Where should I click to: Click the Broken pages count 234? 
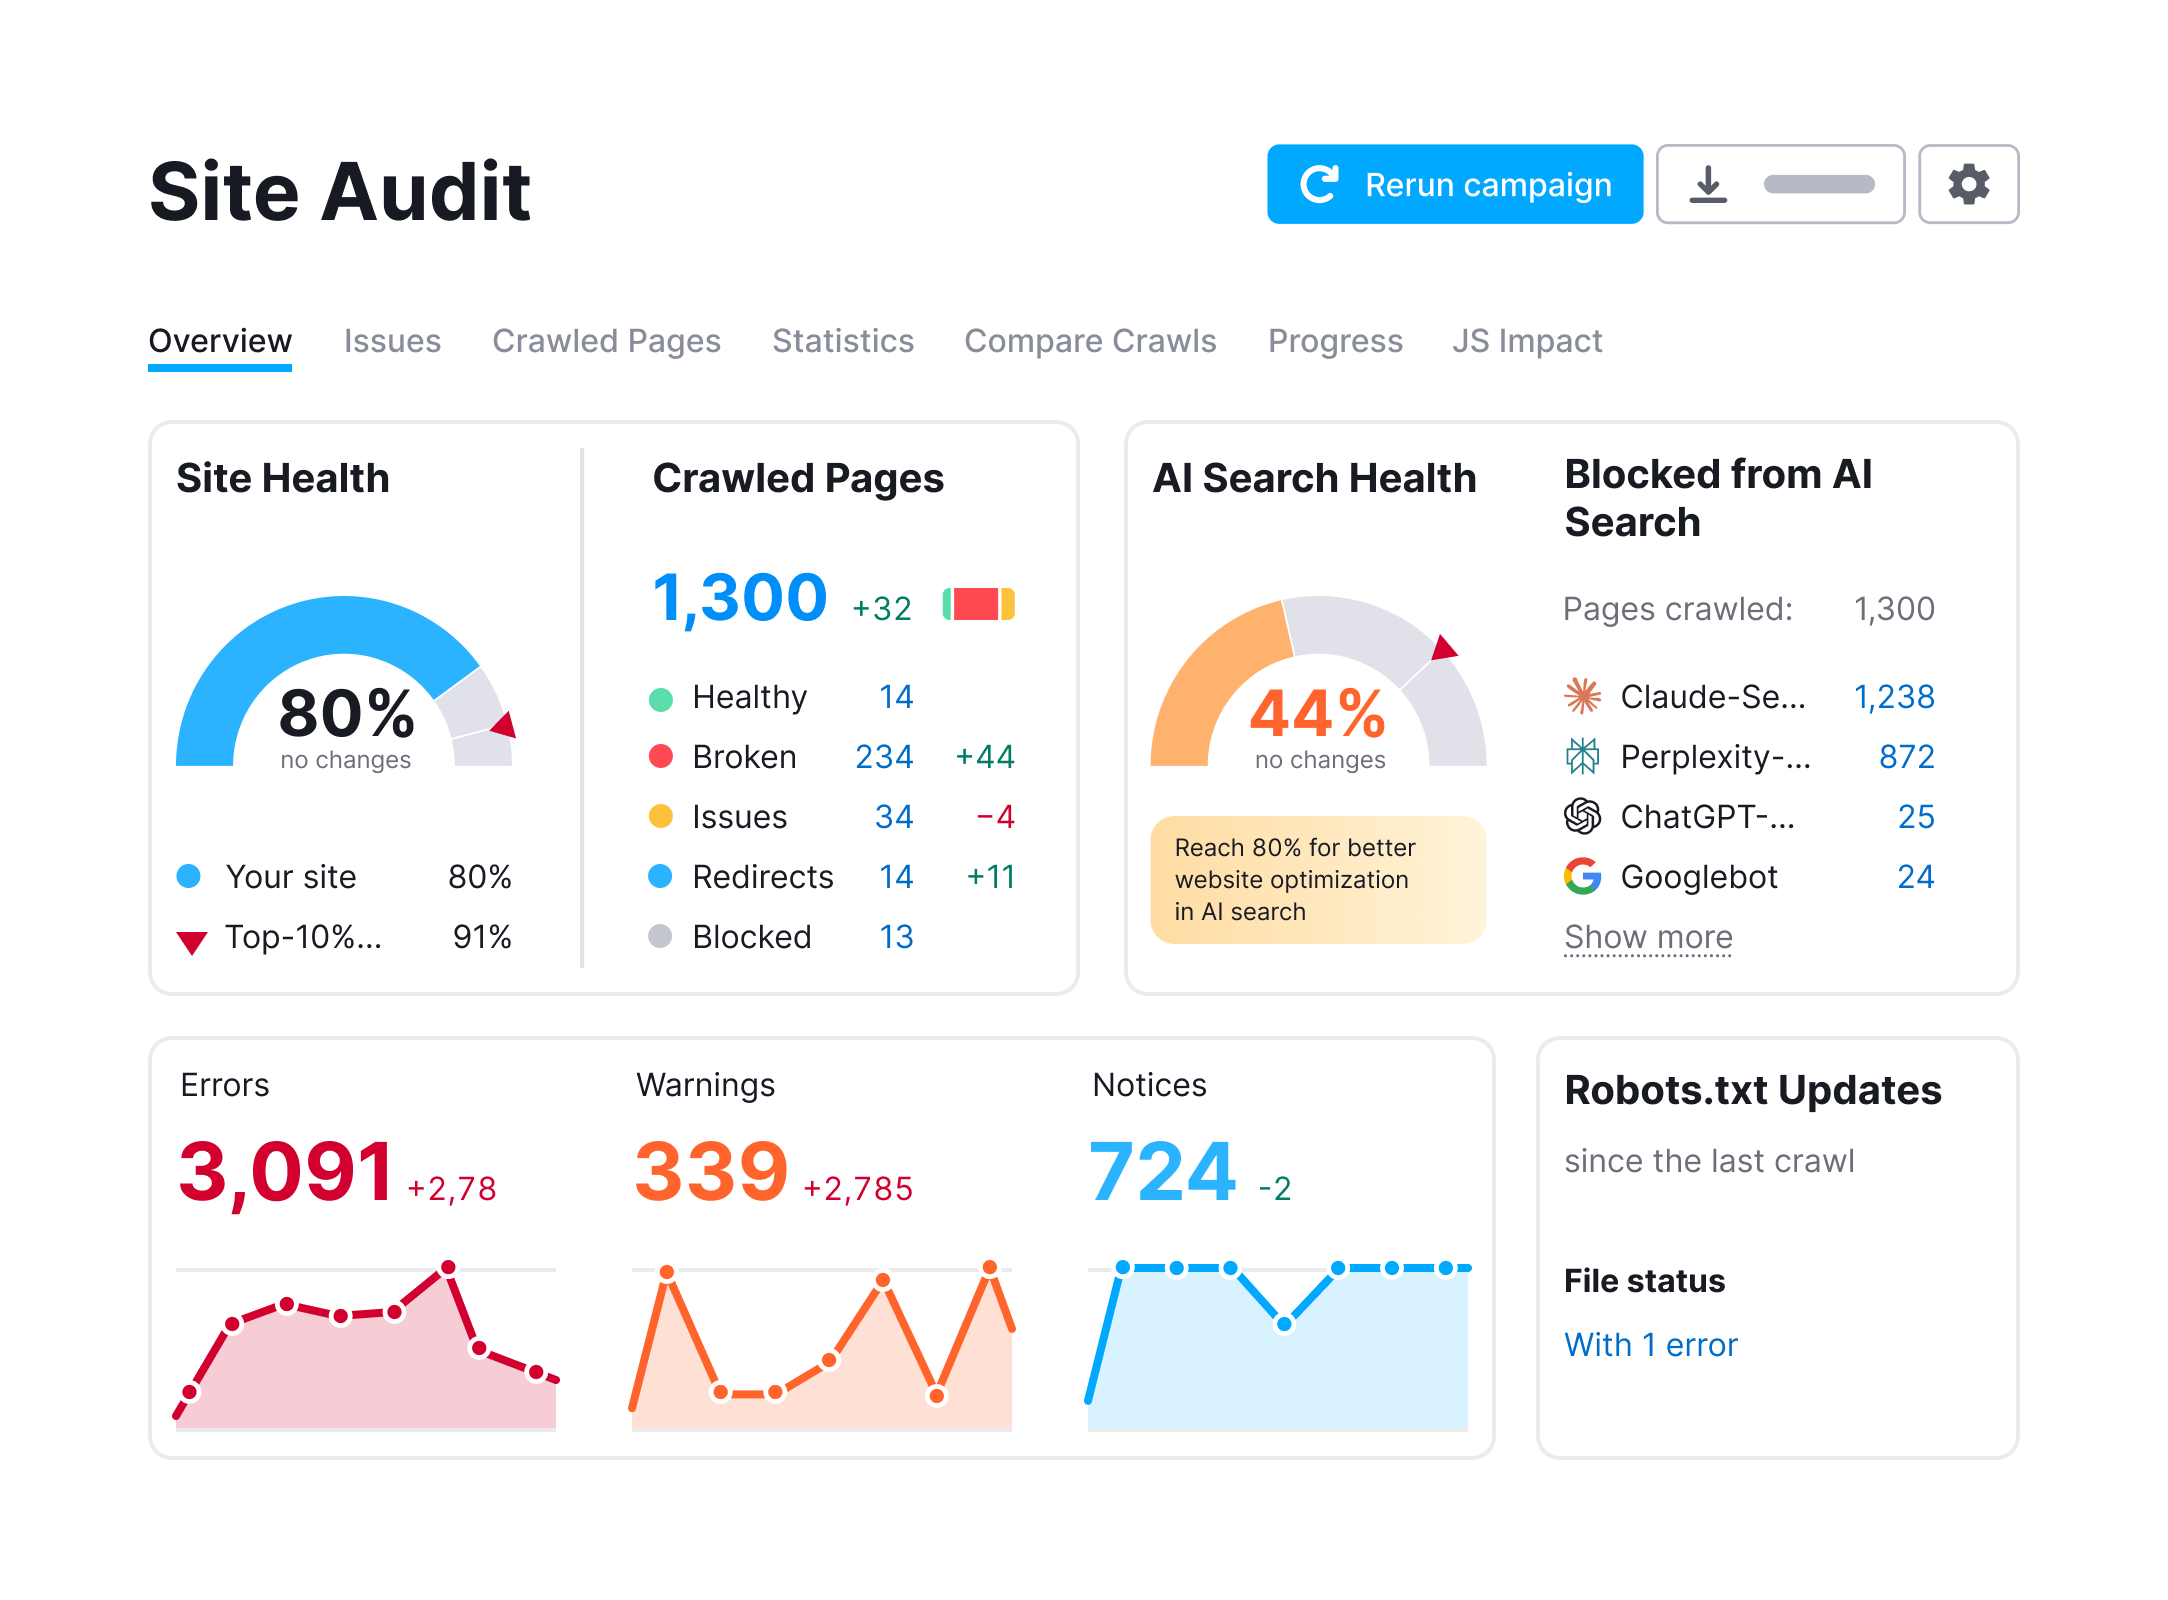[x=884, y=756]
